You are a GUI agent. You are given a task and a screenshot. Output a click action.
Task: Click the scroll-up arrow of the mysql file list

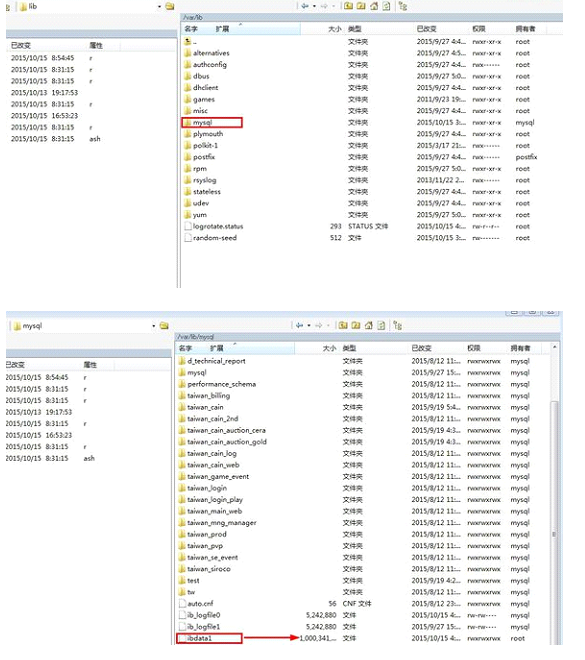coord(555,347)
